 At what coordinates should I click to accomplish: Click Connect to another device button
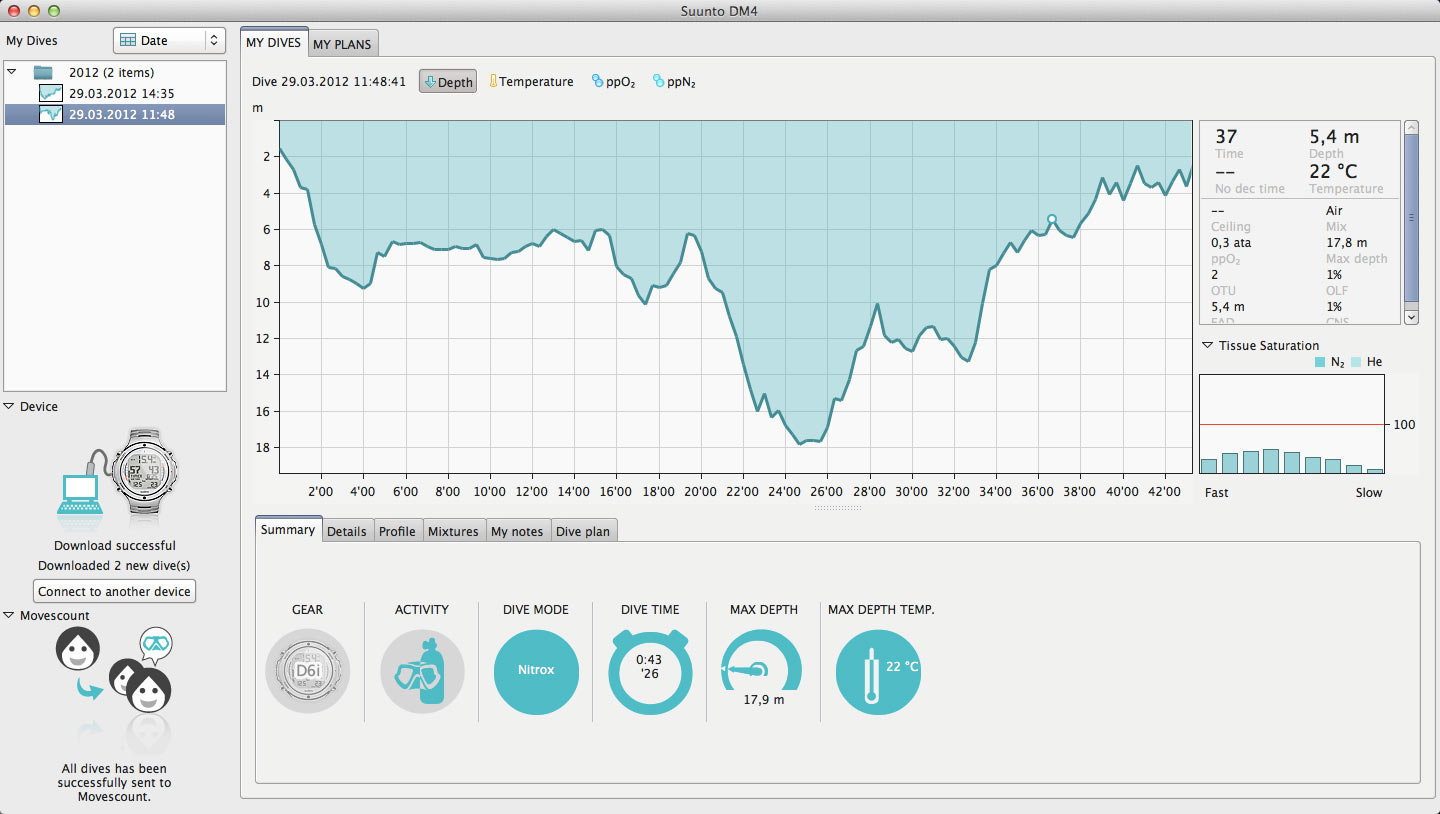tap(114, 591)
